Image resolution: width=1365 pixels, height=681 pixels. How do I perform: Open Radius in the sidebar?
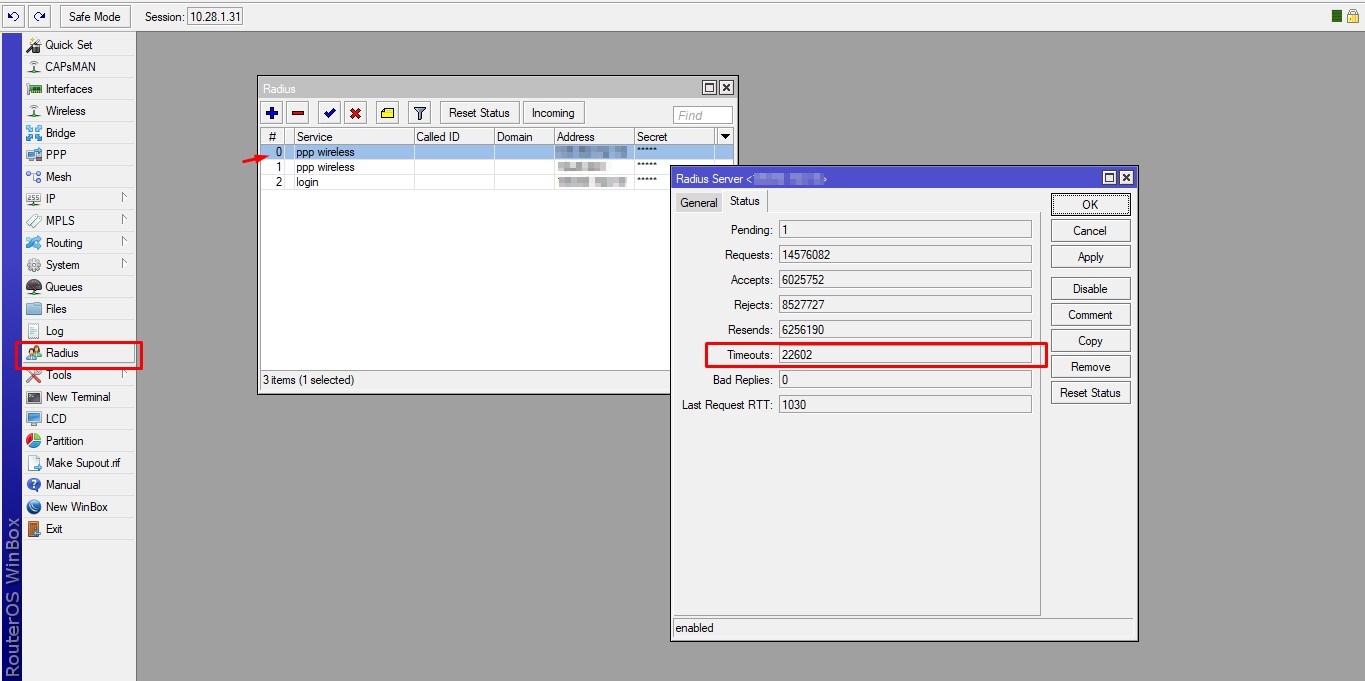tap(79, 353)
